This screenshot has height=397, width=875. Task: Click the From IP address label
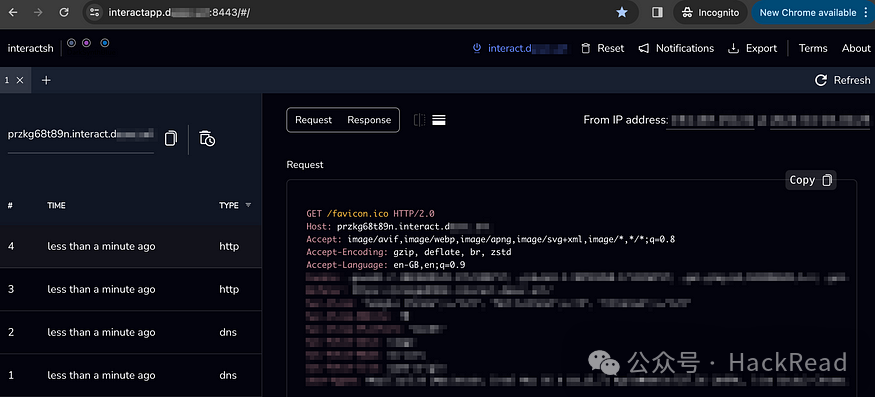625,119
